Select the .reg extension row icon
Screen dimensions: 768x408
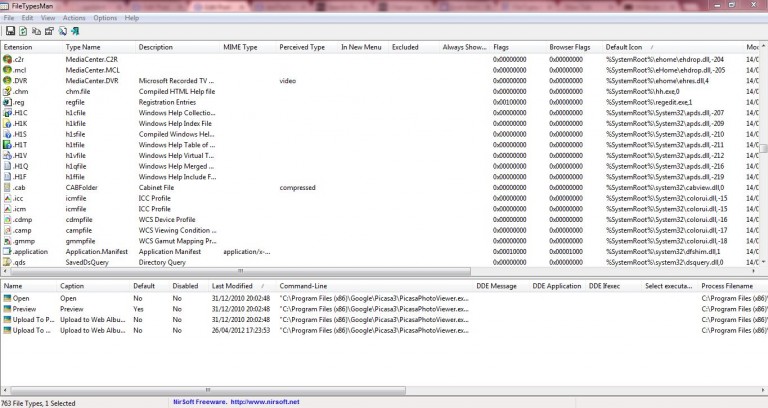[x=8, y=102]
